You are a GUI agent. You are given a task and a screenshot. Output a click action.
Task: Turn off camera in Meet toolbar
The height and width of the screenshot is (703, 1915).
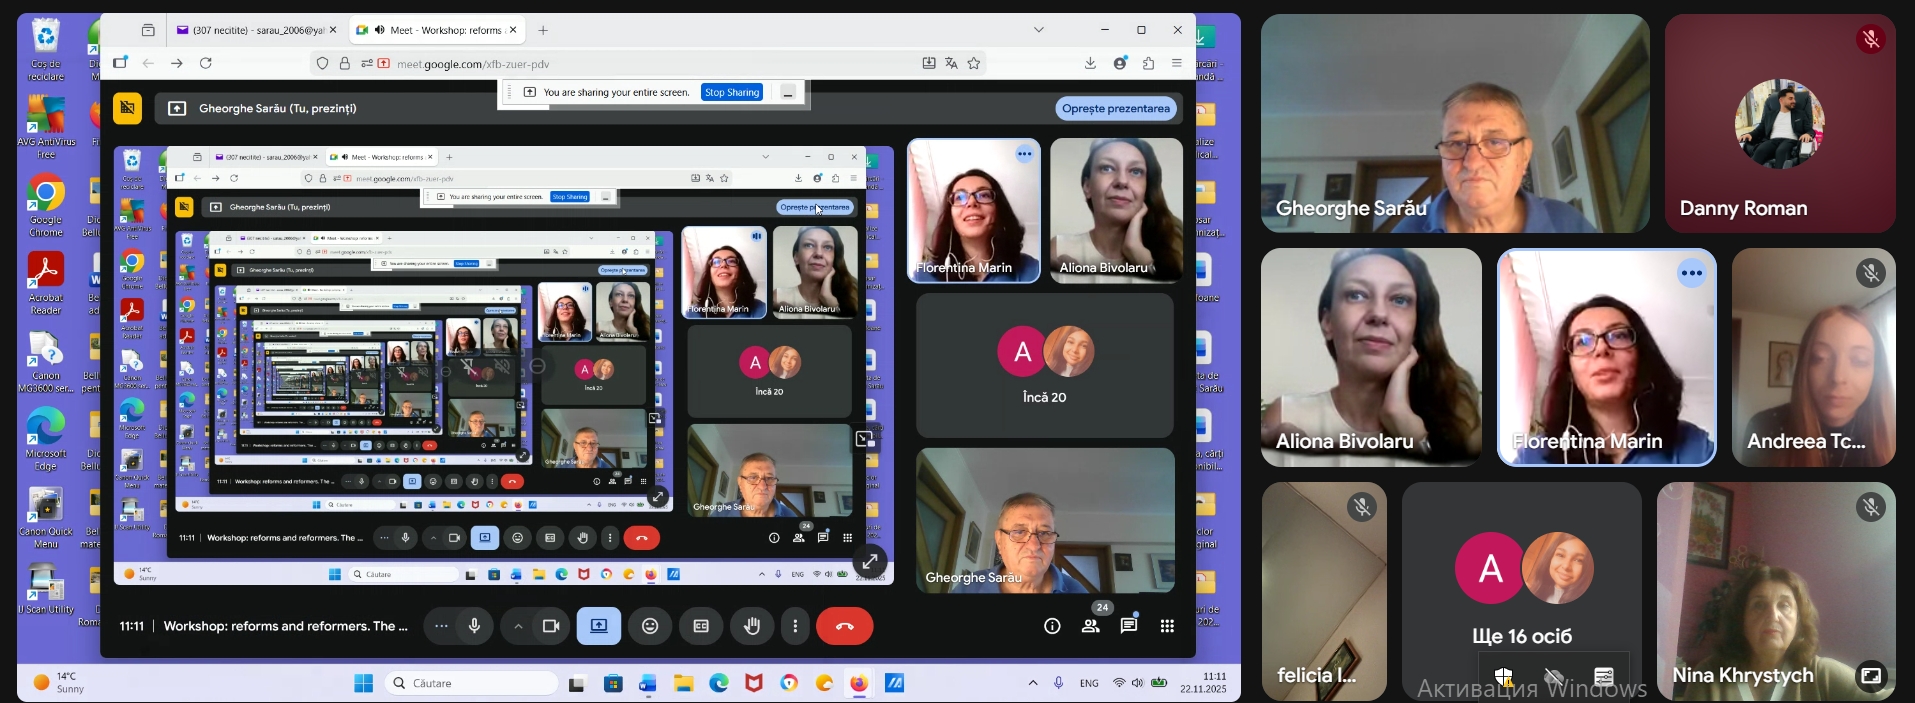550,626
